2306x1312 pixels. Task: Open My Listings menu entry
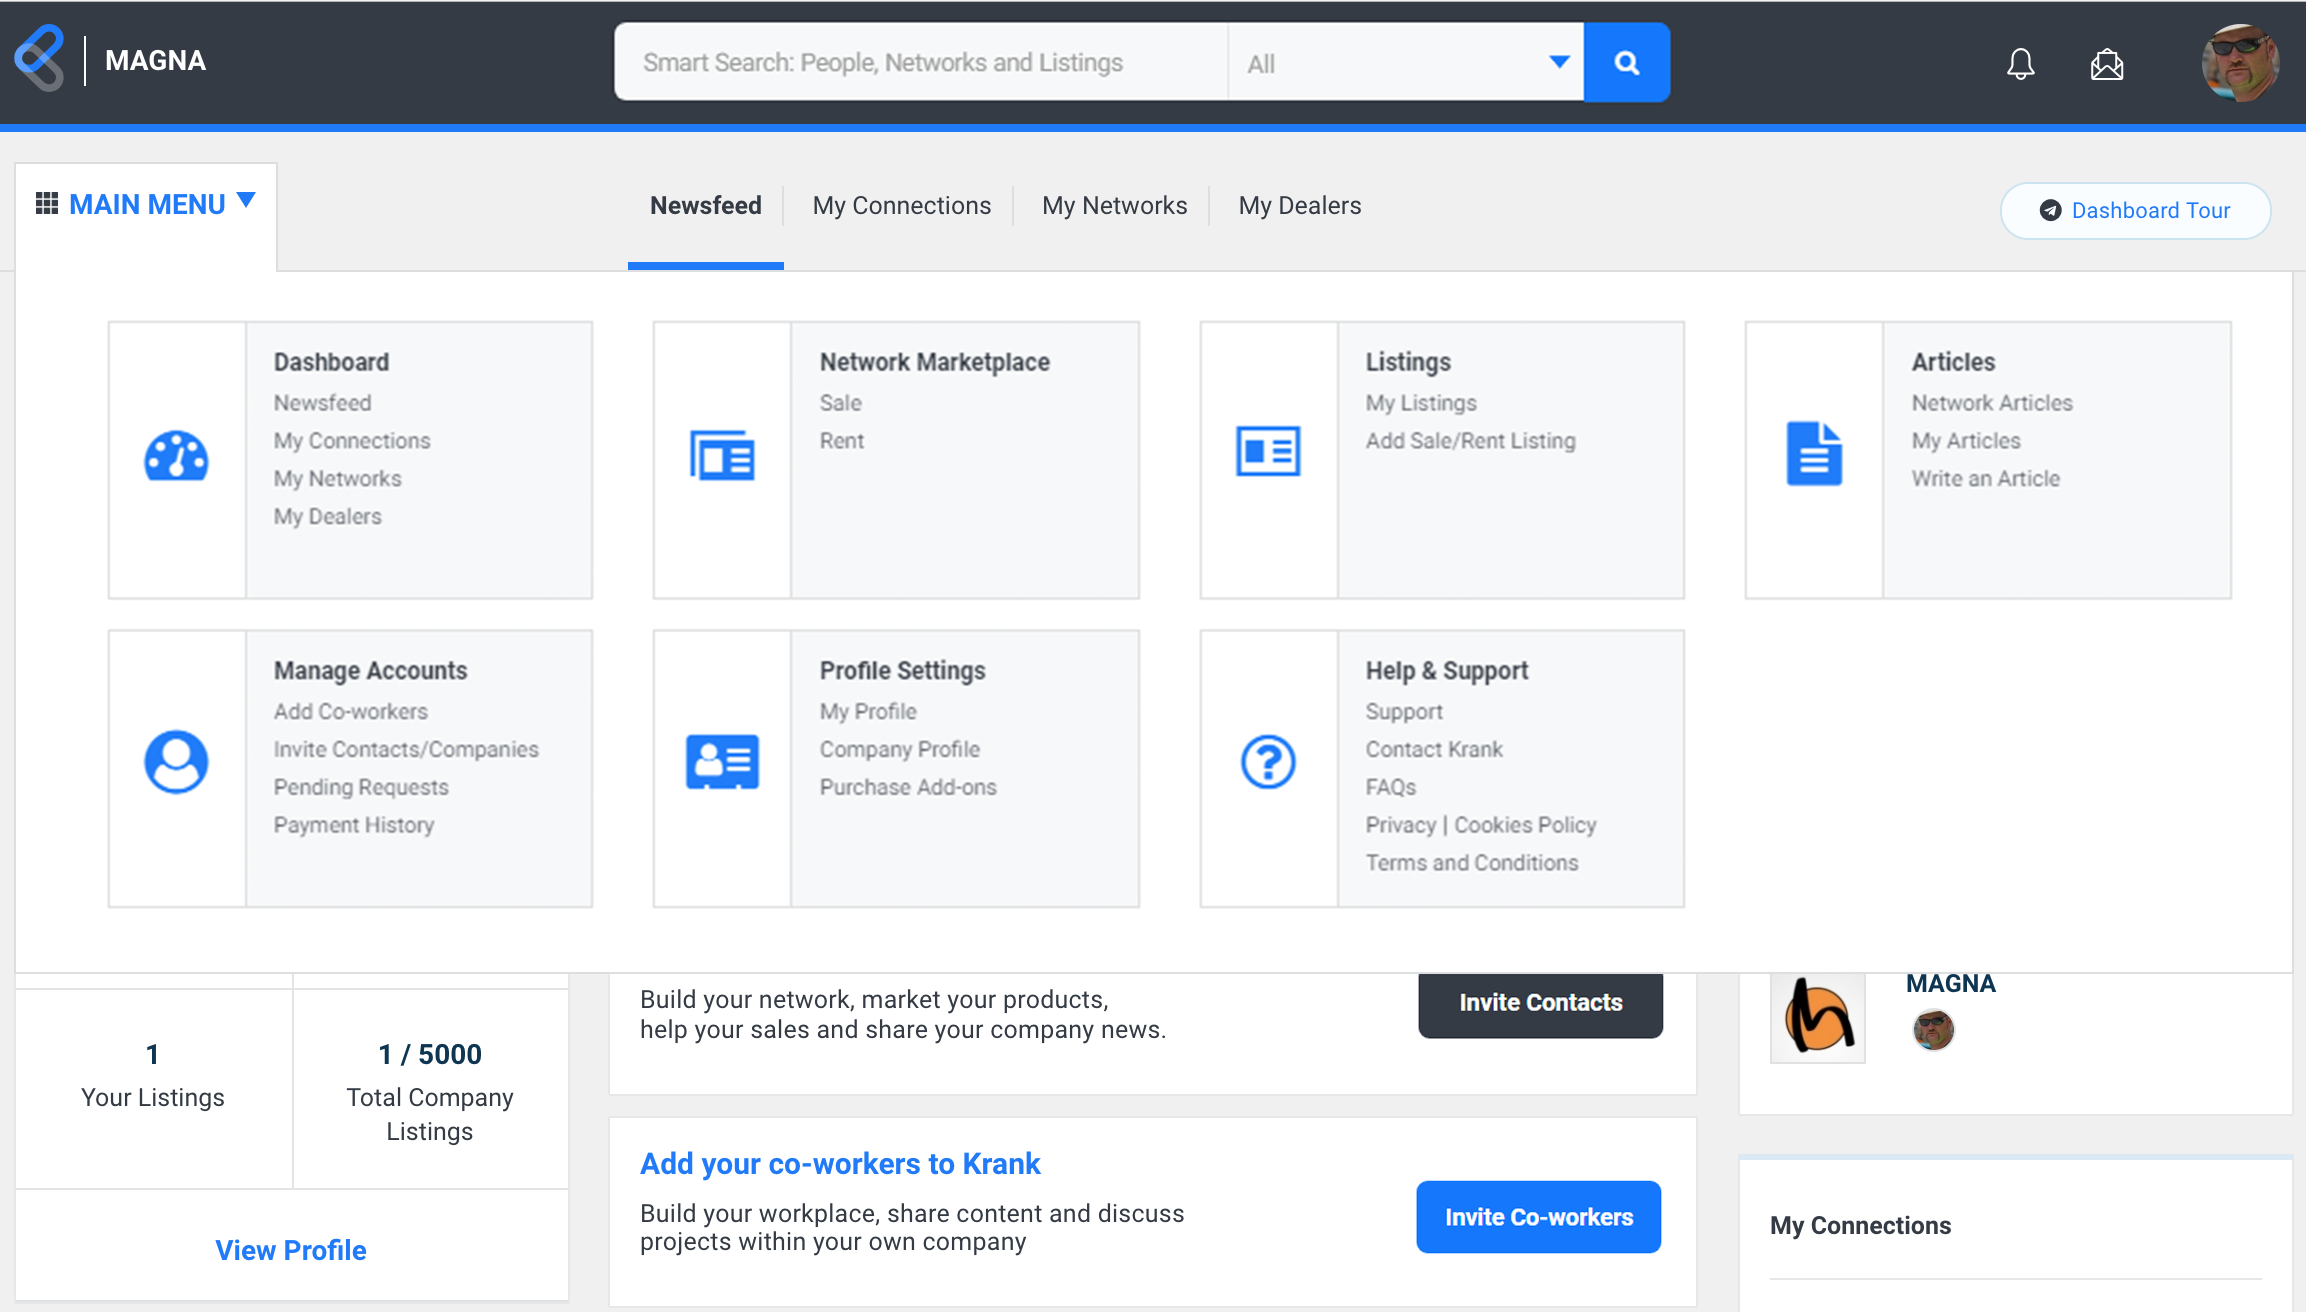point(1421,403)
